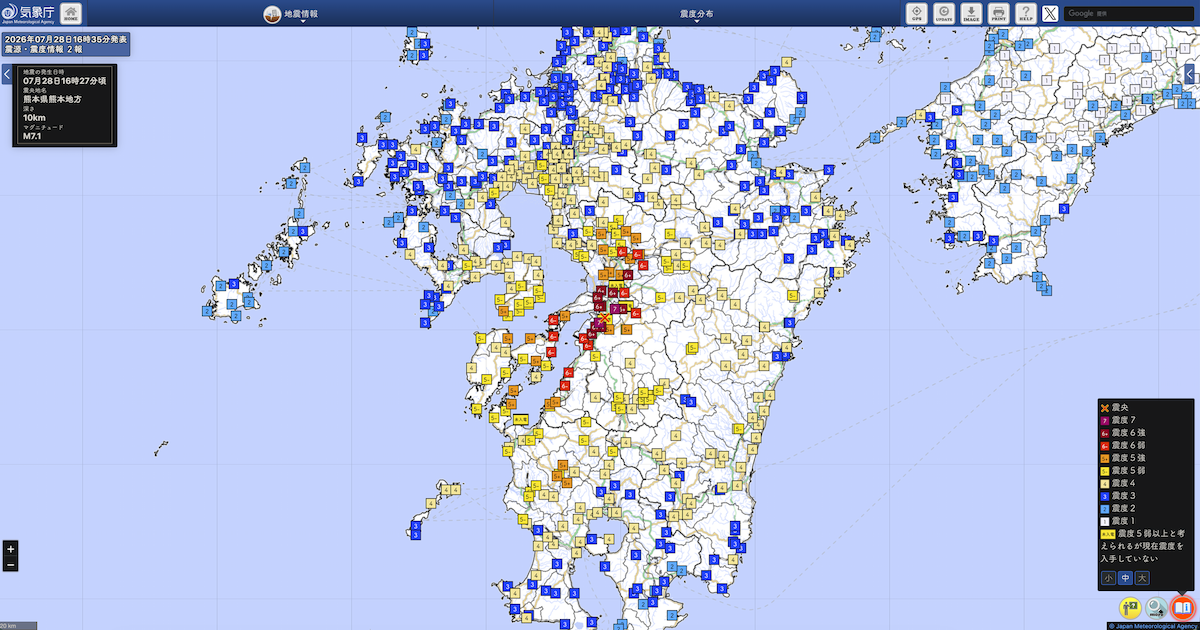Print the map with PRINT button
Viewport: 1200px width, 630px height.
click(x=997, y=14)
